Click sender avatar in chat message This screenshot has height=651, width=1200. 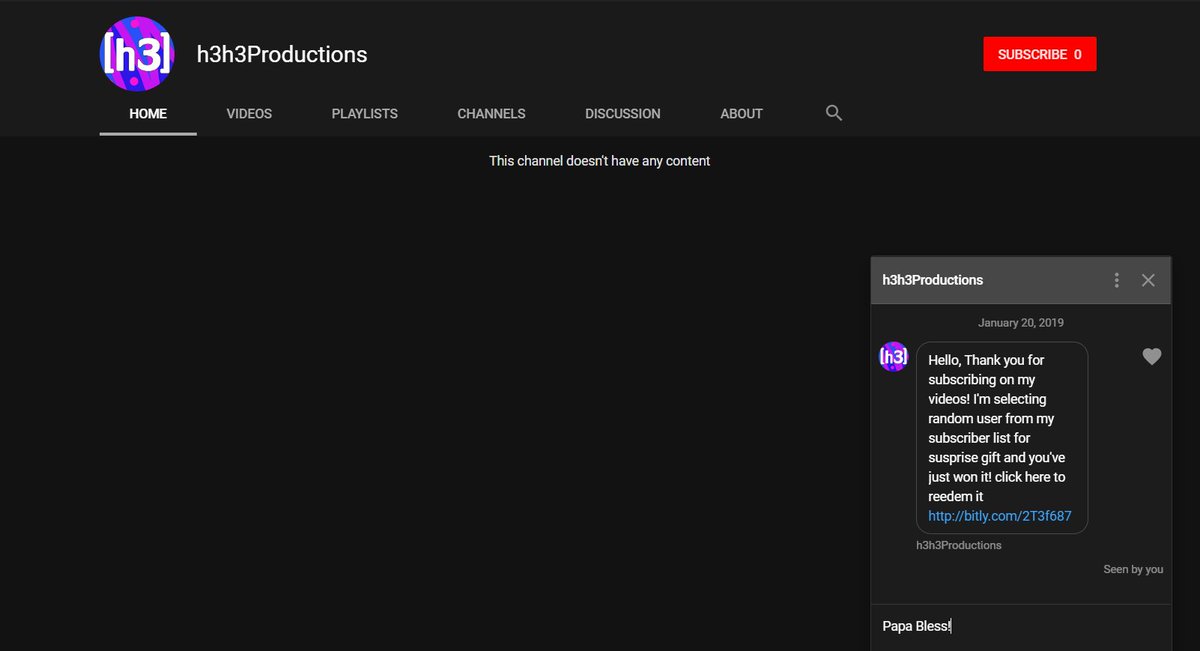coord(893,356)
